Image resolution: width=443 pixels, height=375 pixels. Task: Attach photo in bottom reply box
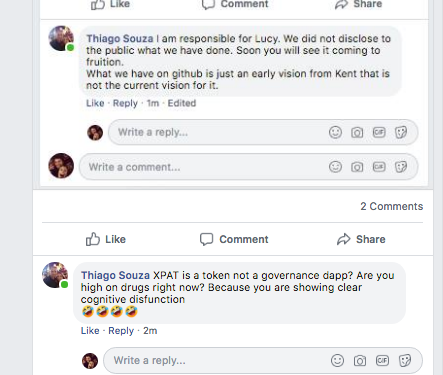click(360, 361)
